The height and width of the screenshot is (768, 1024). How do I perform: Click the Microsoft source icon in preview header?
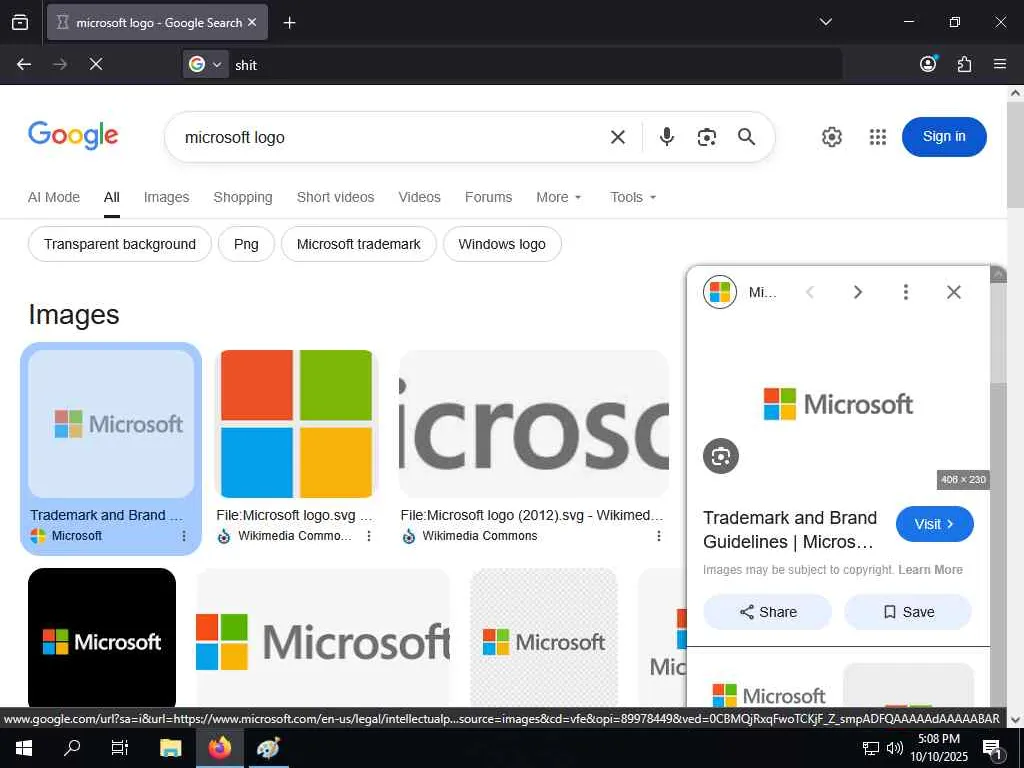click(720, 292)
